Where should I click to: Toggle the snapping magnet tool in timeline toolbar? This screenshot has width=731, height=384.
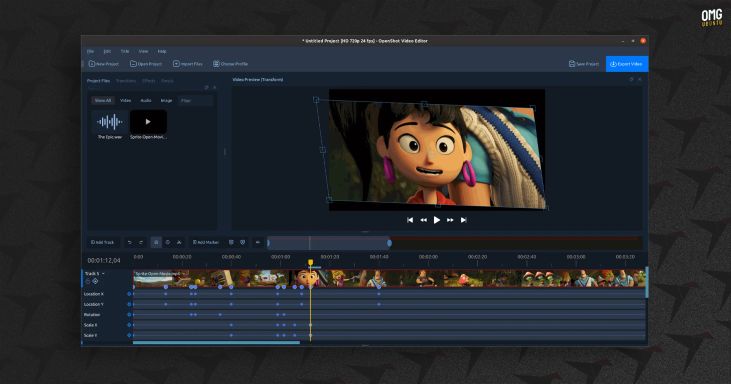(156, 242)
